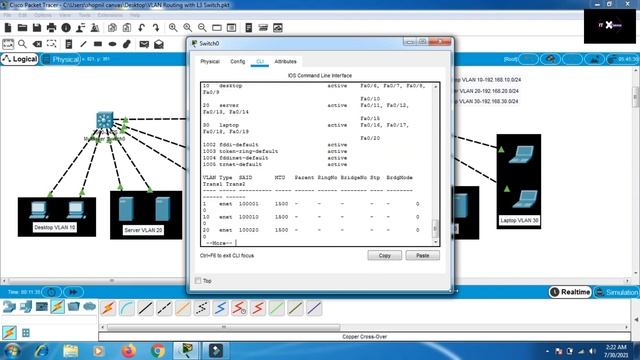Viewport: 640px width, 360px height.
Task: Choose copper cross-over dashed cable
Action: point(164,308)
